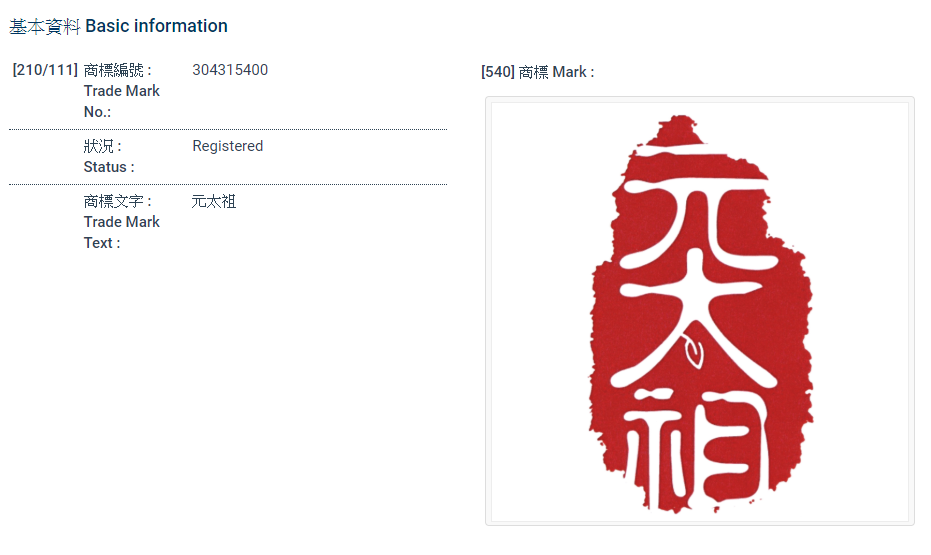Viewport: 931px width, 555px height.
Task: Click the English "Mark :" label above the image
Action: tap(573, 72)
